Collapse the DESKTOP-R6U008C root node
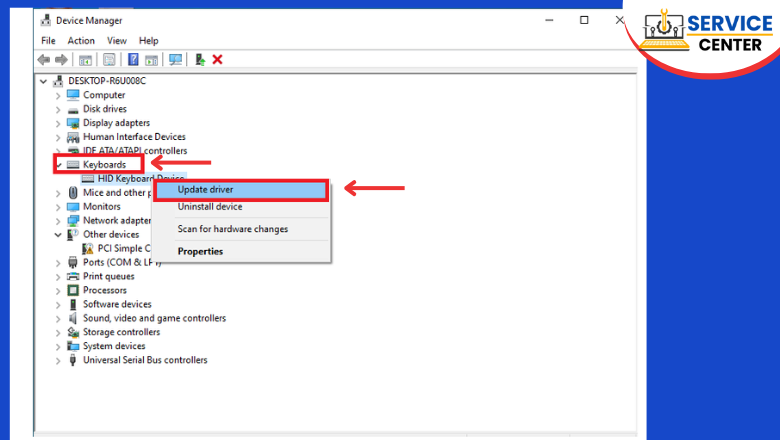 [43, 81]
